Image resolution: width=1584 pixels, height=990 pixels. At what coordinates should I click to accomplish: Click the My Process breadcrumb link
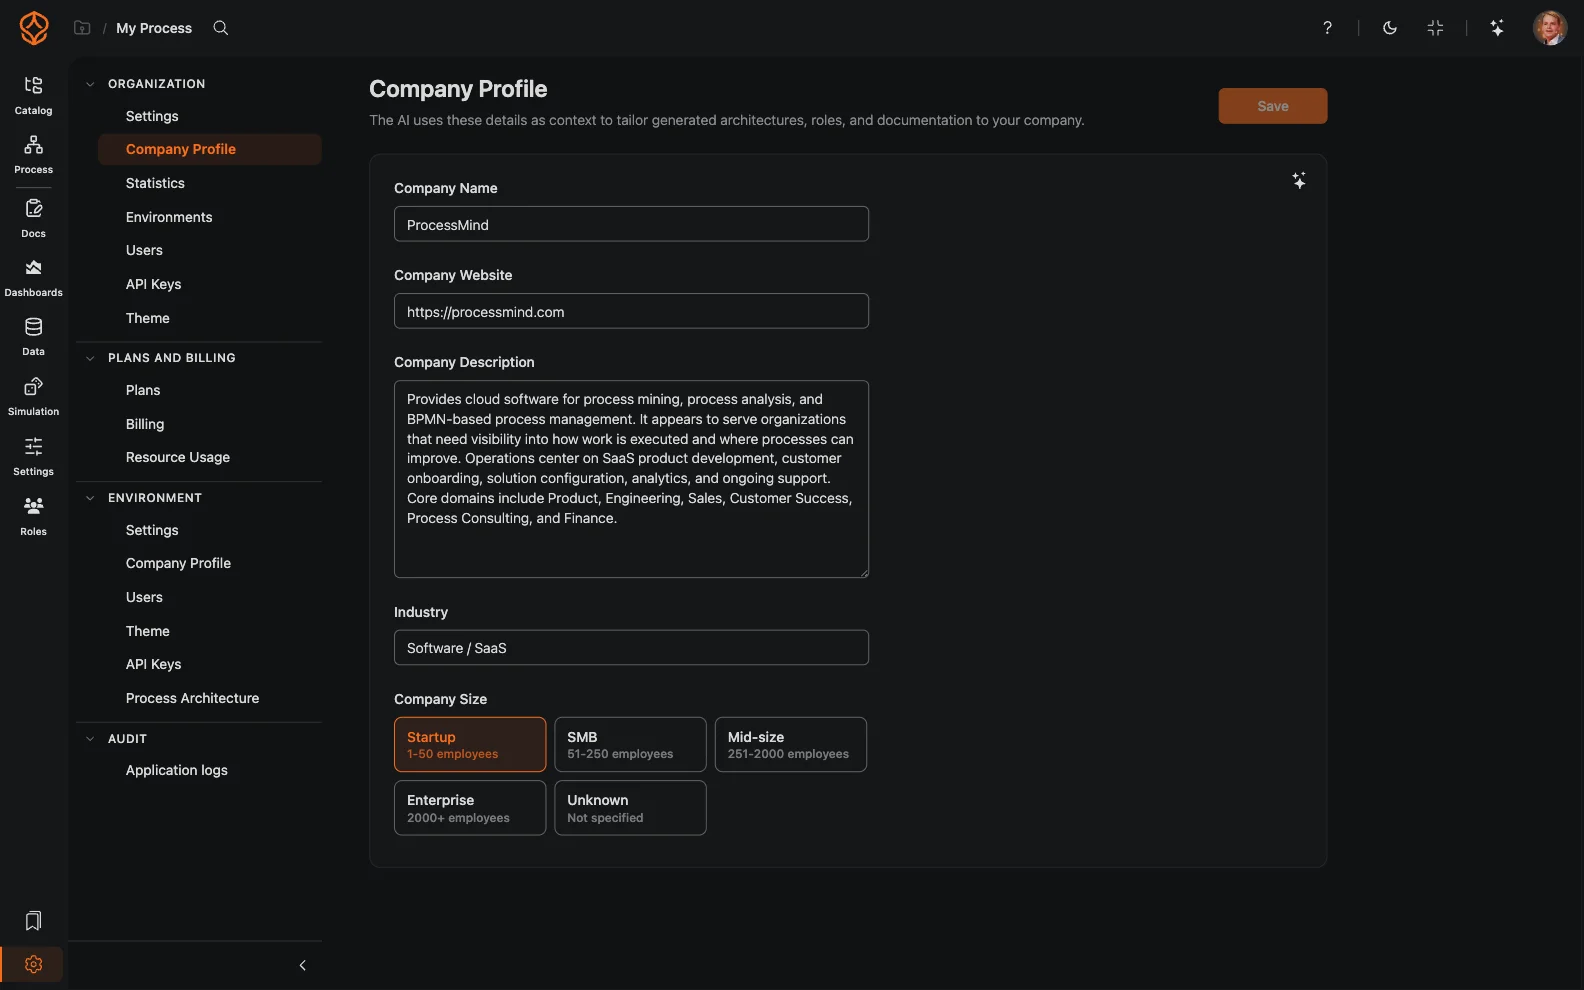coord(154,28)
